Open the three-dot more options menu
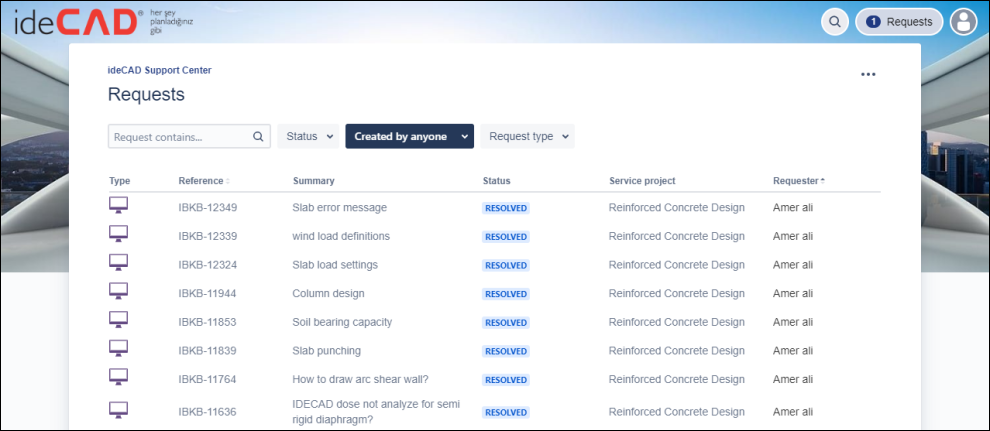The image size is (990, 431). 868,75
